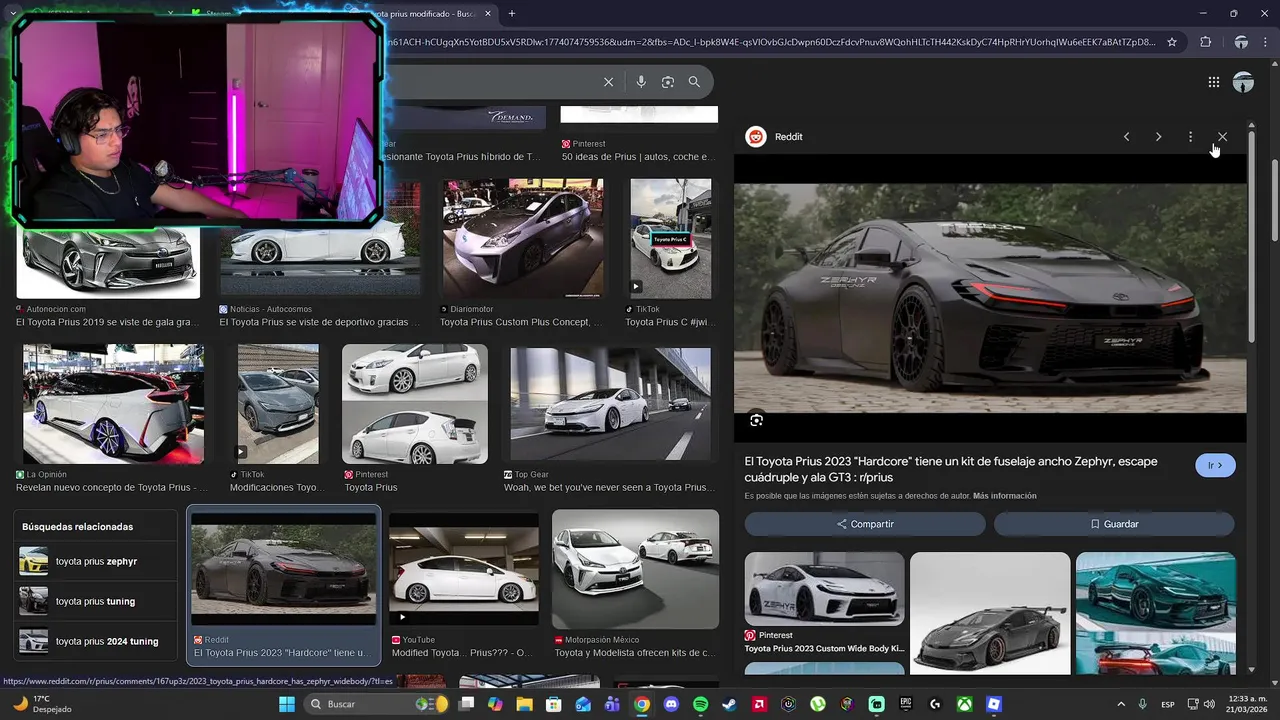1280x720 pixels.
Task: Clear the Google search box text
Action: point(608,82)
